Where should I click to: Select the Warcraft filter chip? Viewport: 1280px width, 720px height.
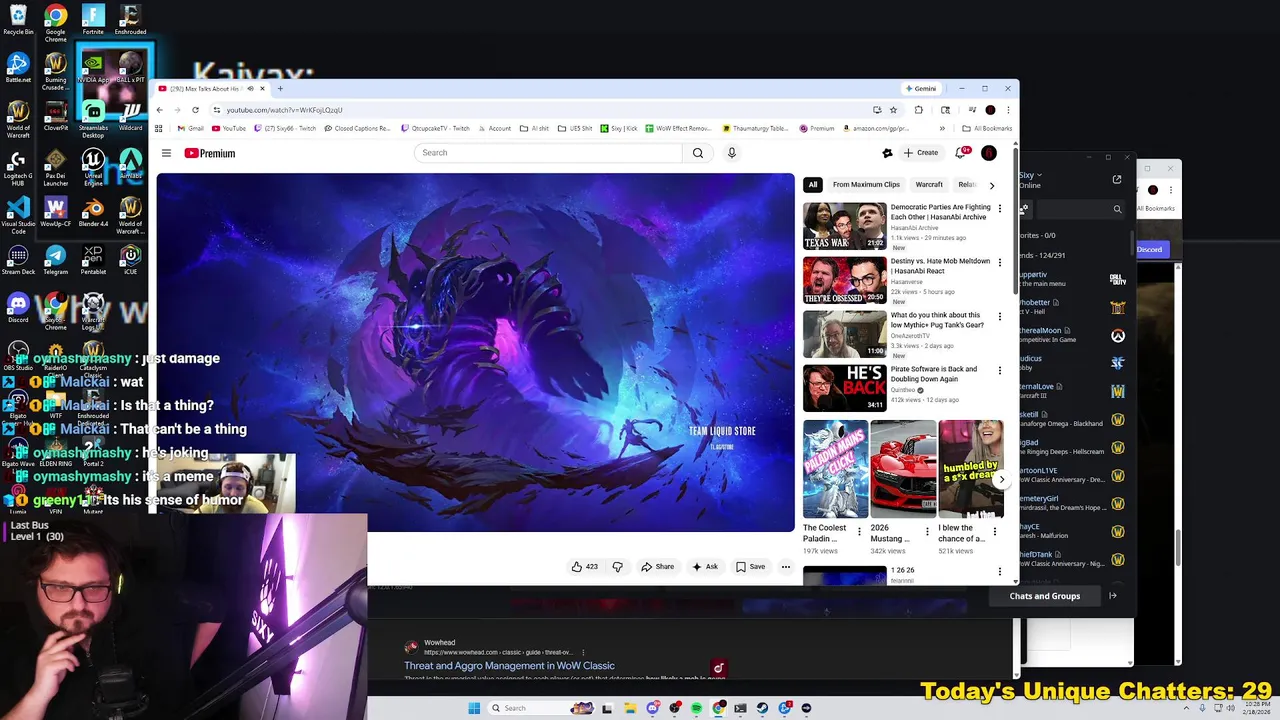[x=929, y=185]
